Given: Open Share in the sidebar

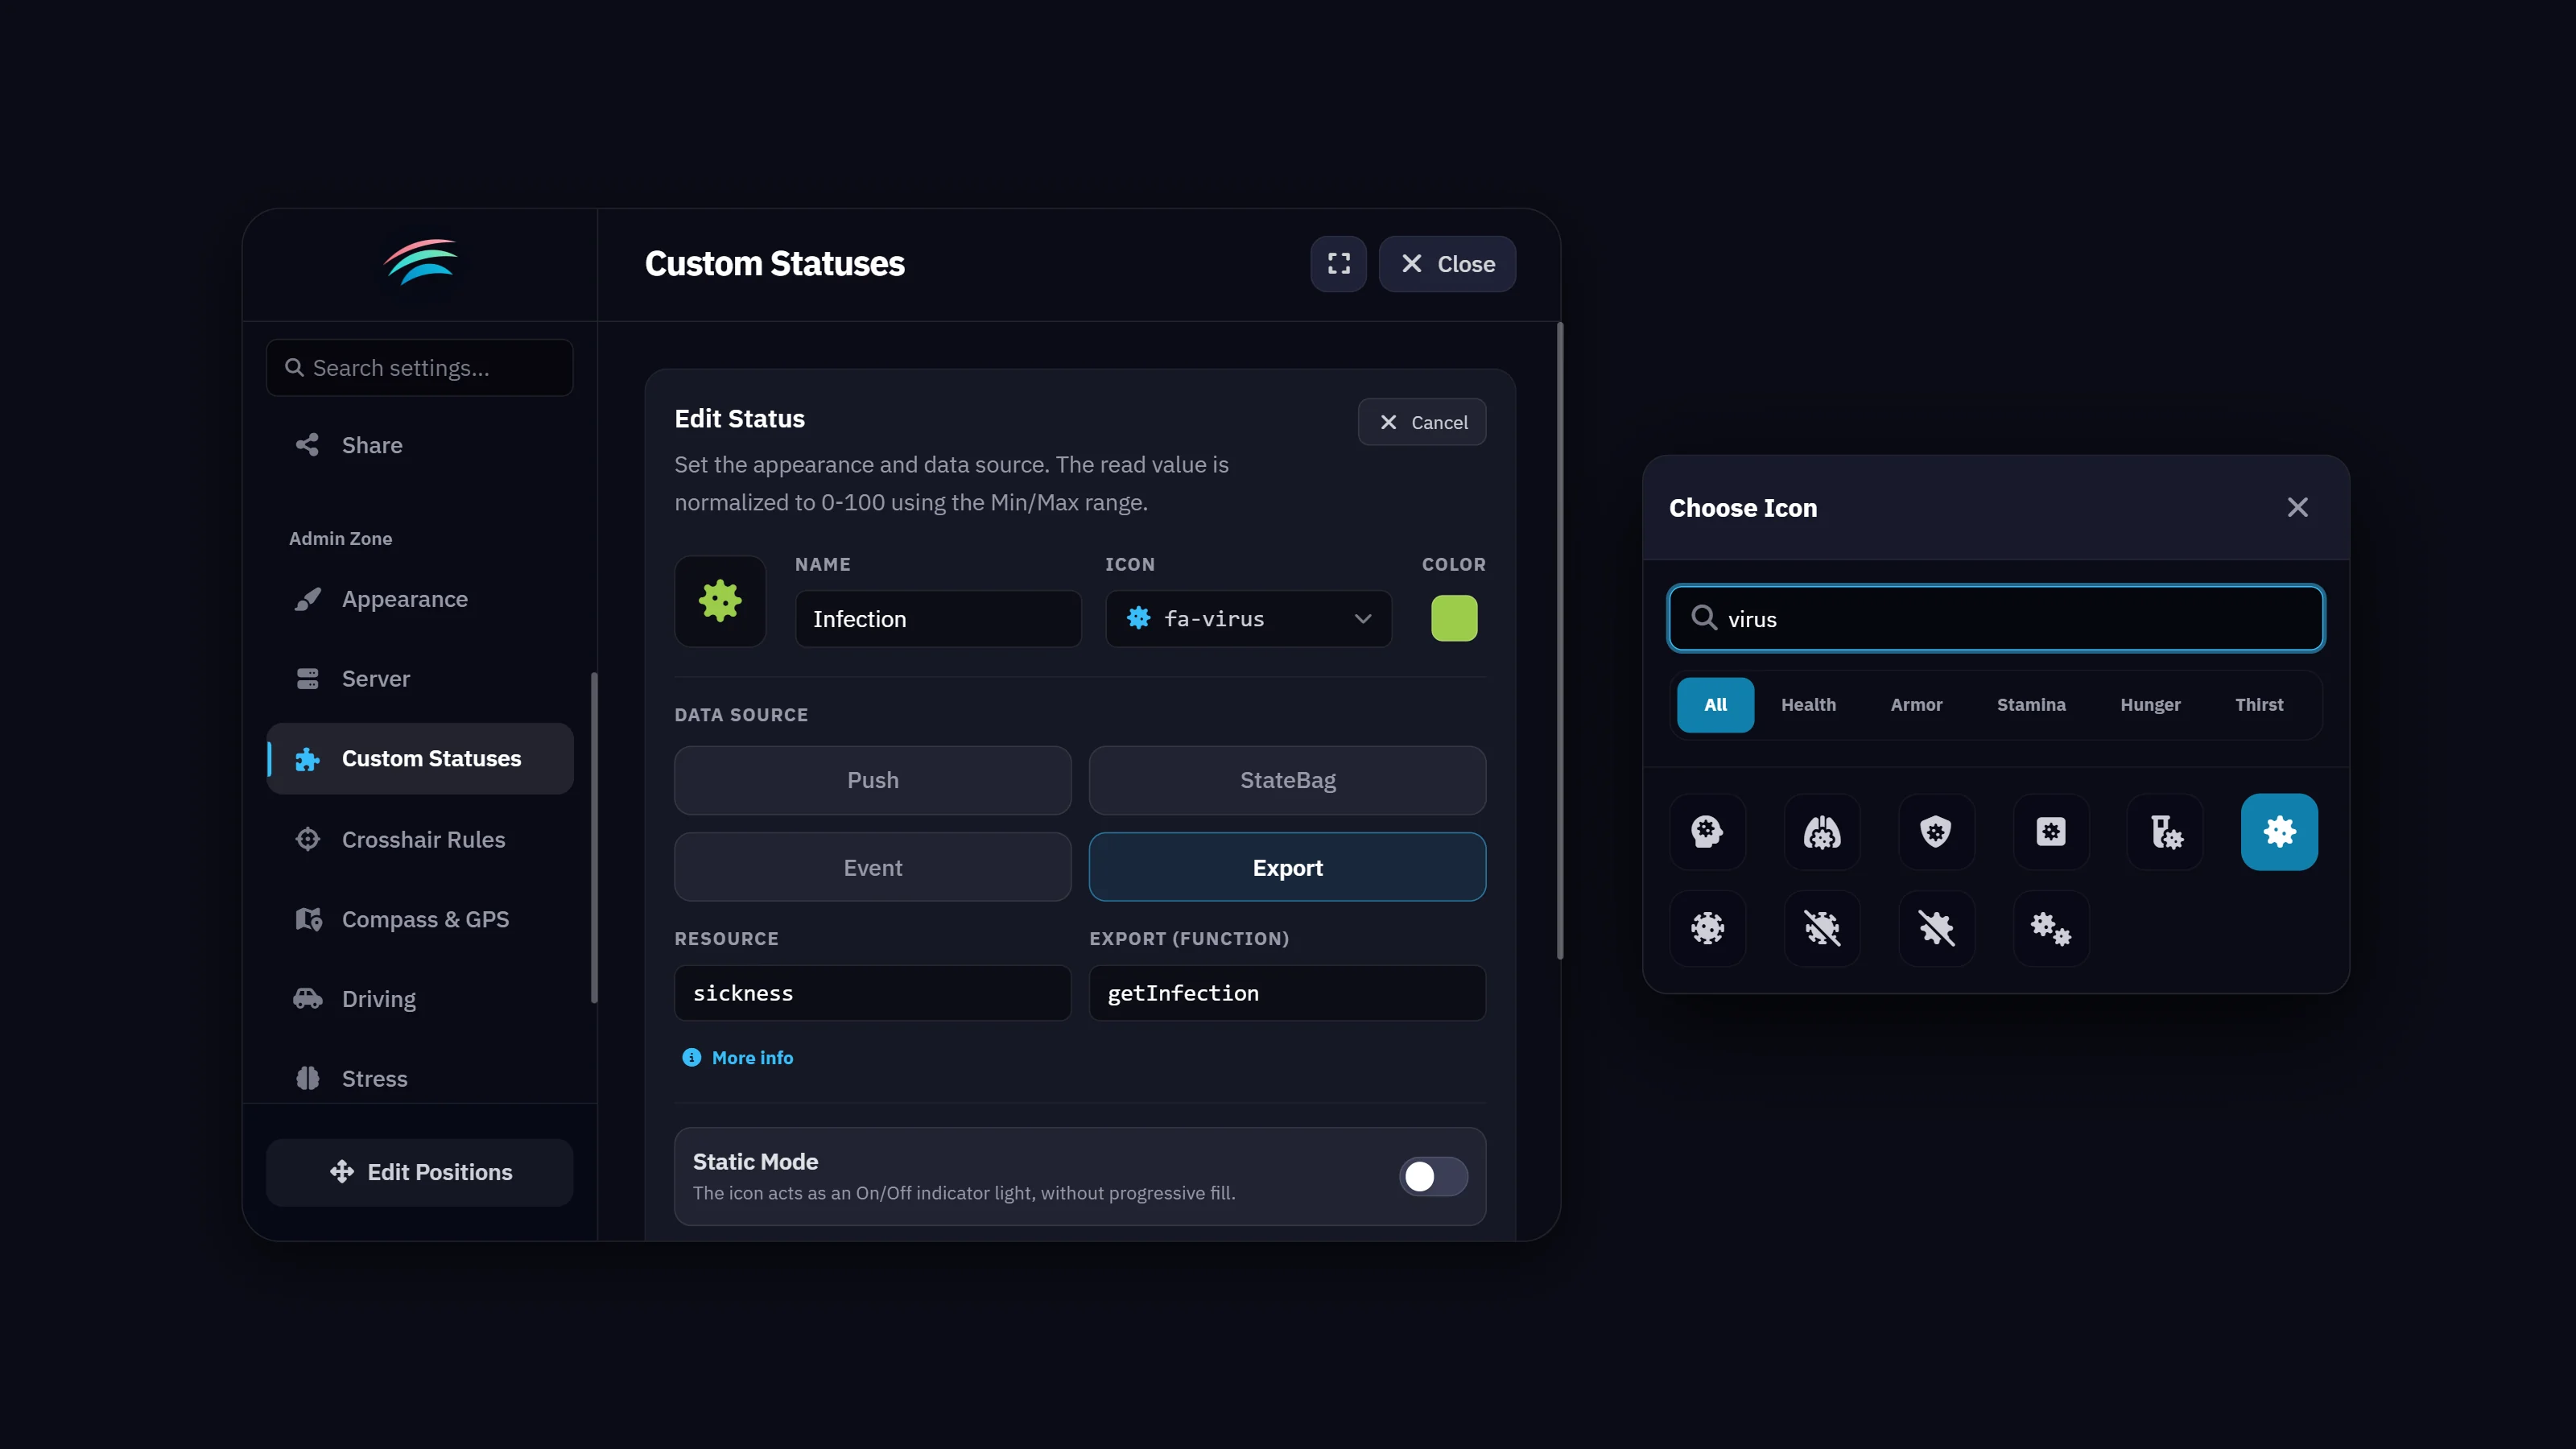Looking at the screenshot, I should [x=420, y=445].
